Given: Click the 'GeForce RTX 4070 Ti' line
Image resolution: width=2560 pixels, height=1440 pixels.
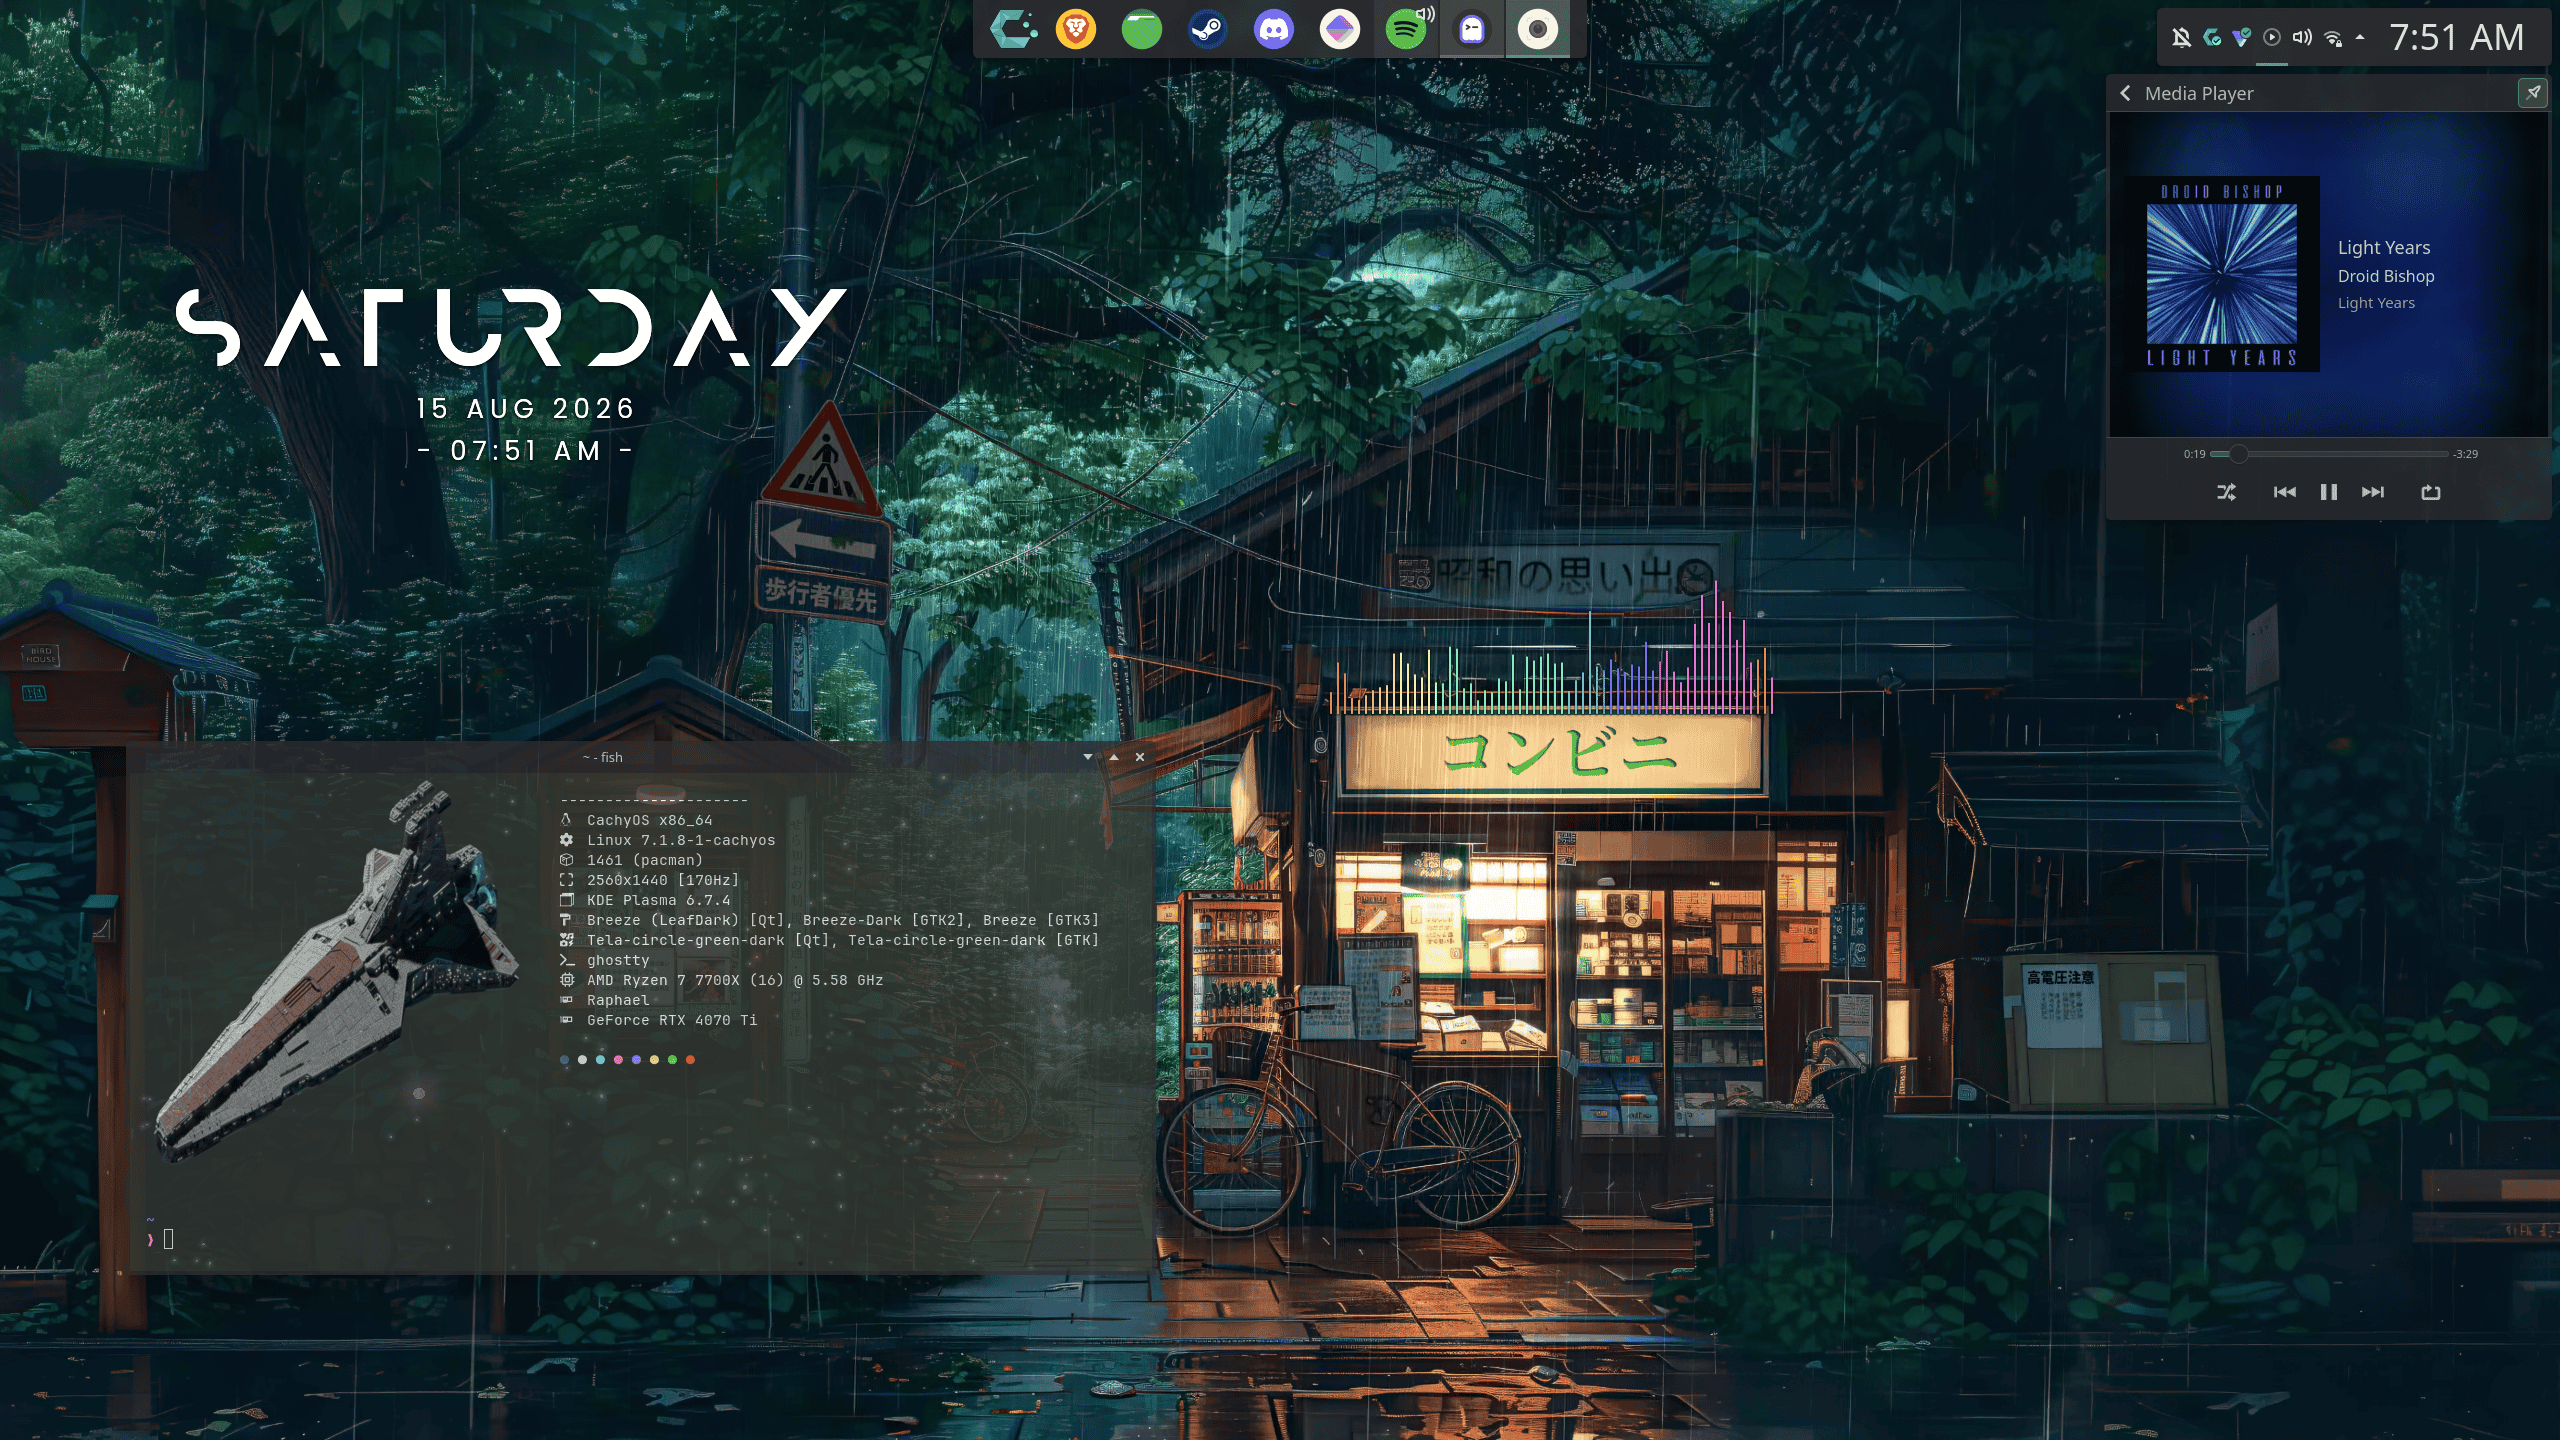Looking at the screenshot, I should pos(672,1020).
